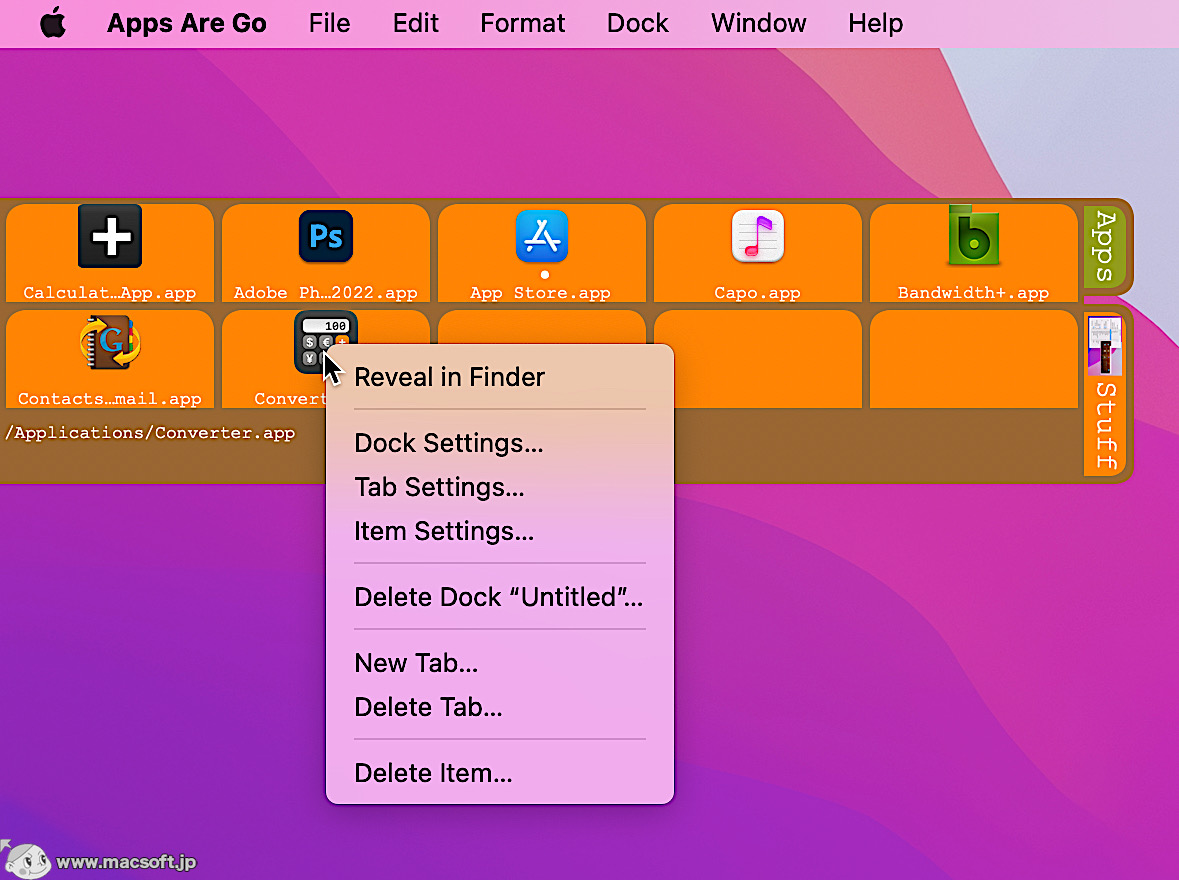Choose Delete Item… menu entry

coord(500,773)
